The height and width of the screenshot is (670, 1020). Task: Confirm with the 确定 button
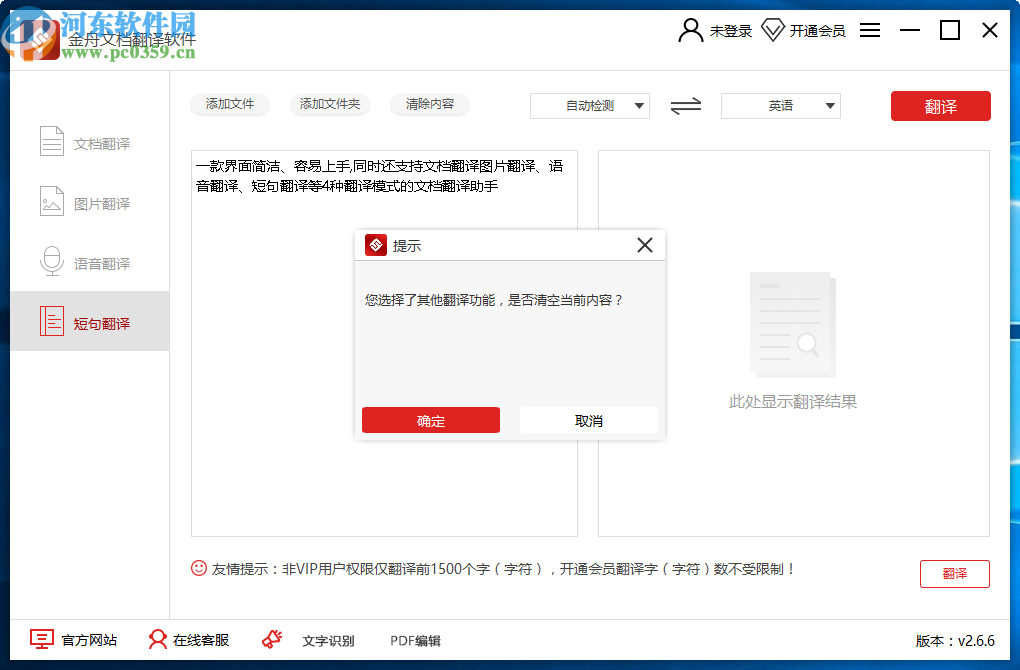(430, 420)
